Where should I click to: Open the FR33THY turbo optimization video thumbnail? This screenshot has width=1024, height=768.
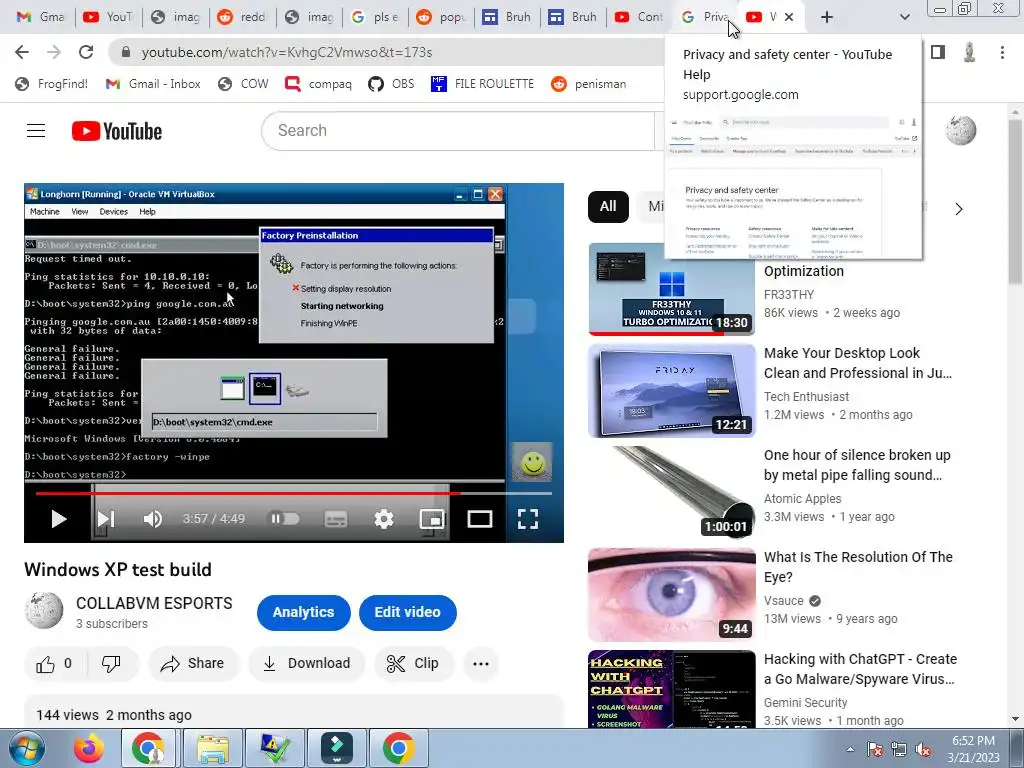pyautogui.click(x=671, y=289)
